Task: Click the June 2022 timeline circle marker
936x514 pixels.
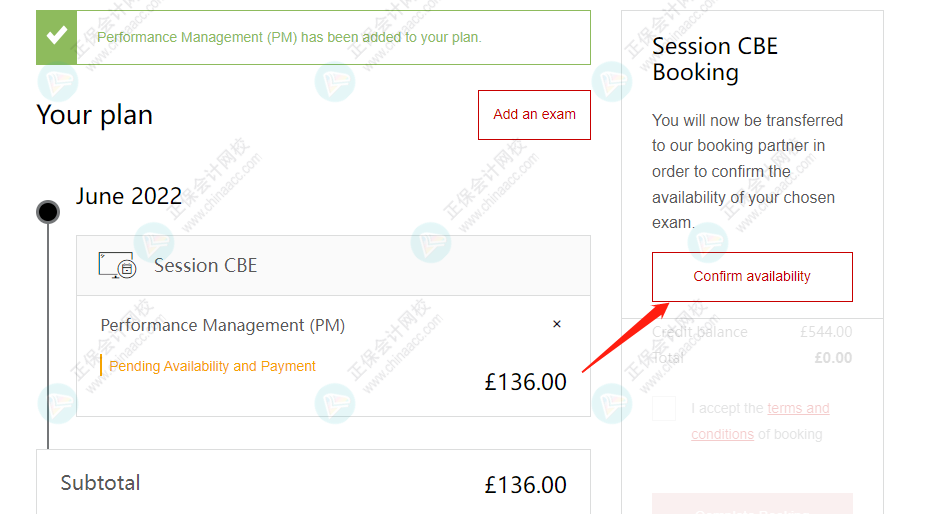Action: pyautogui.click(x=47, y=212)
